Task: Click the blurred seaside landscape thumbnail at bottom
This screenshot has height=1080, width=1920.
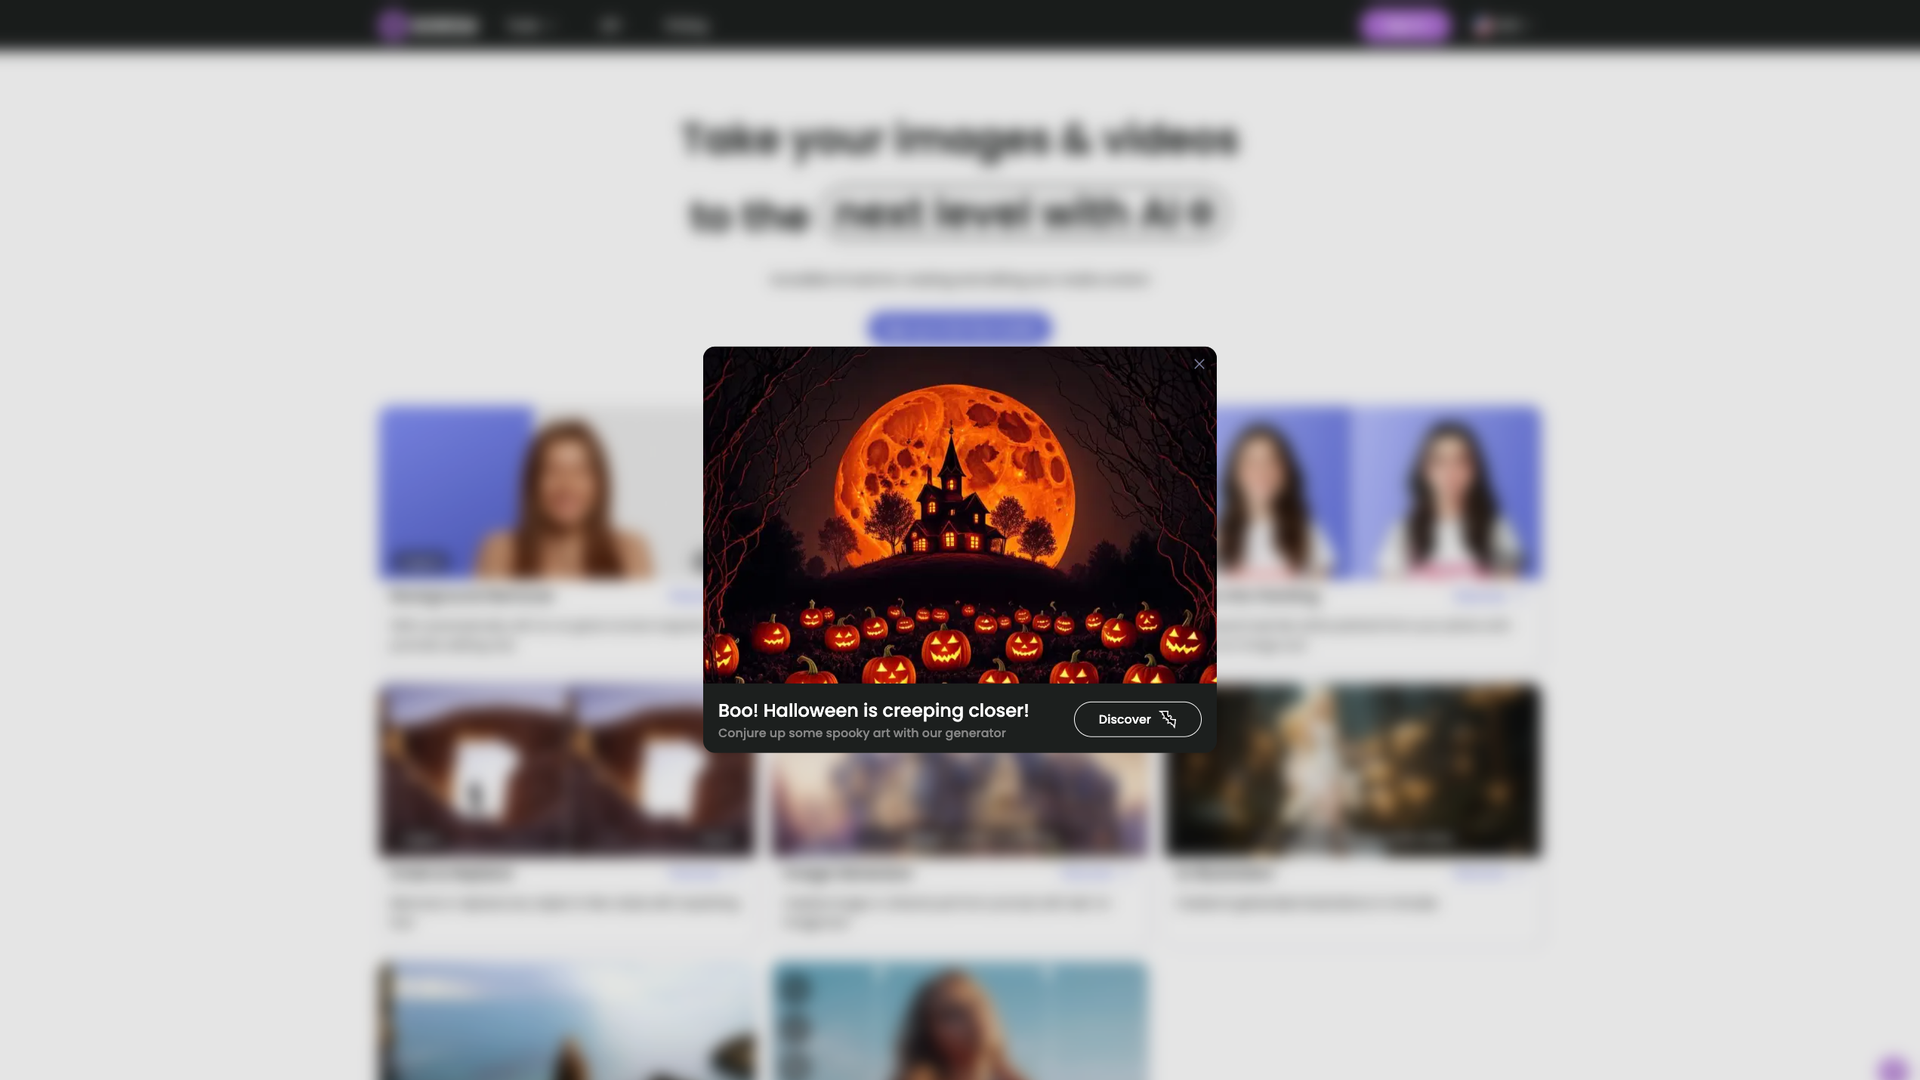Action: tap(566, 1020)
